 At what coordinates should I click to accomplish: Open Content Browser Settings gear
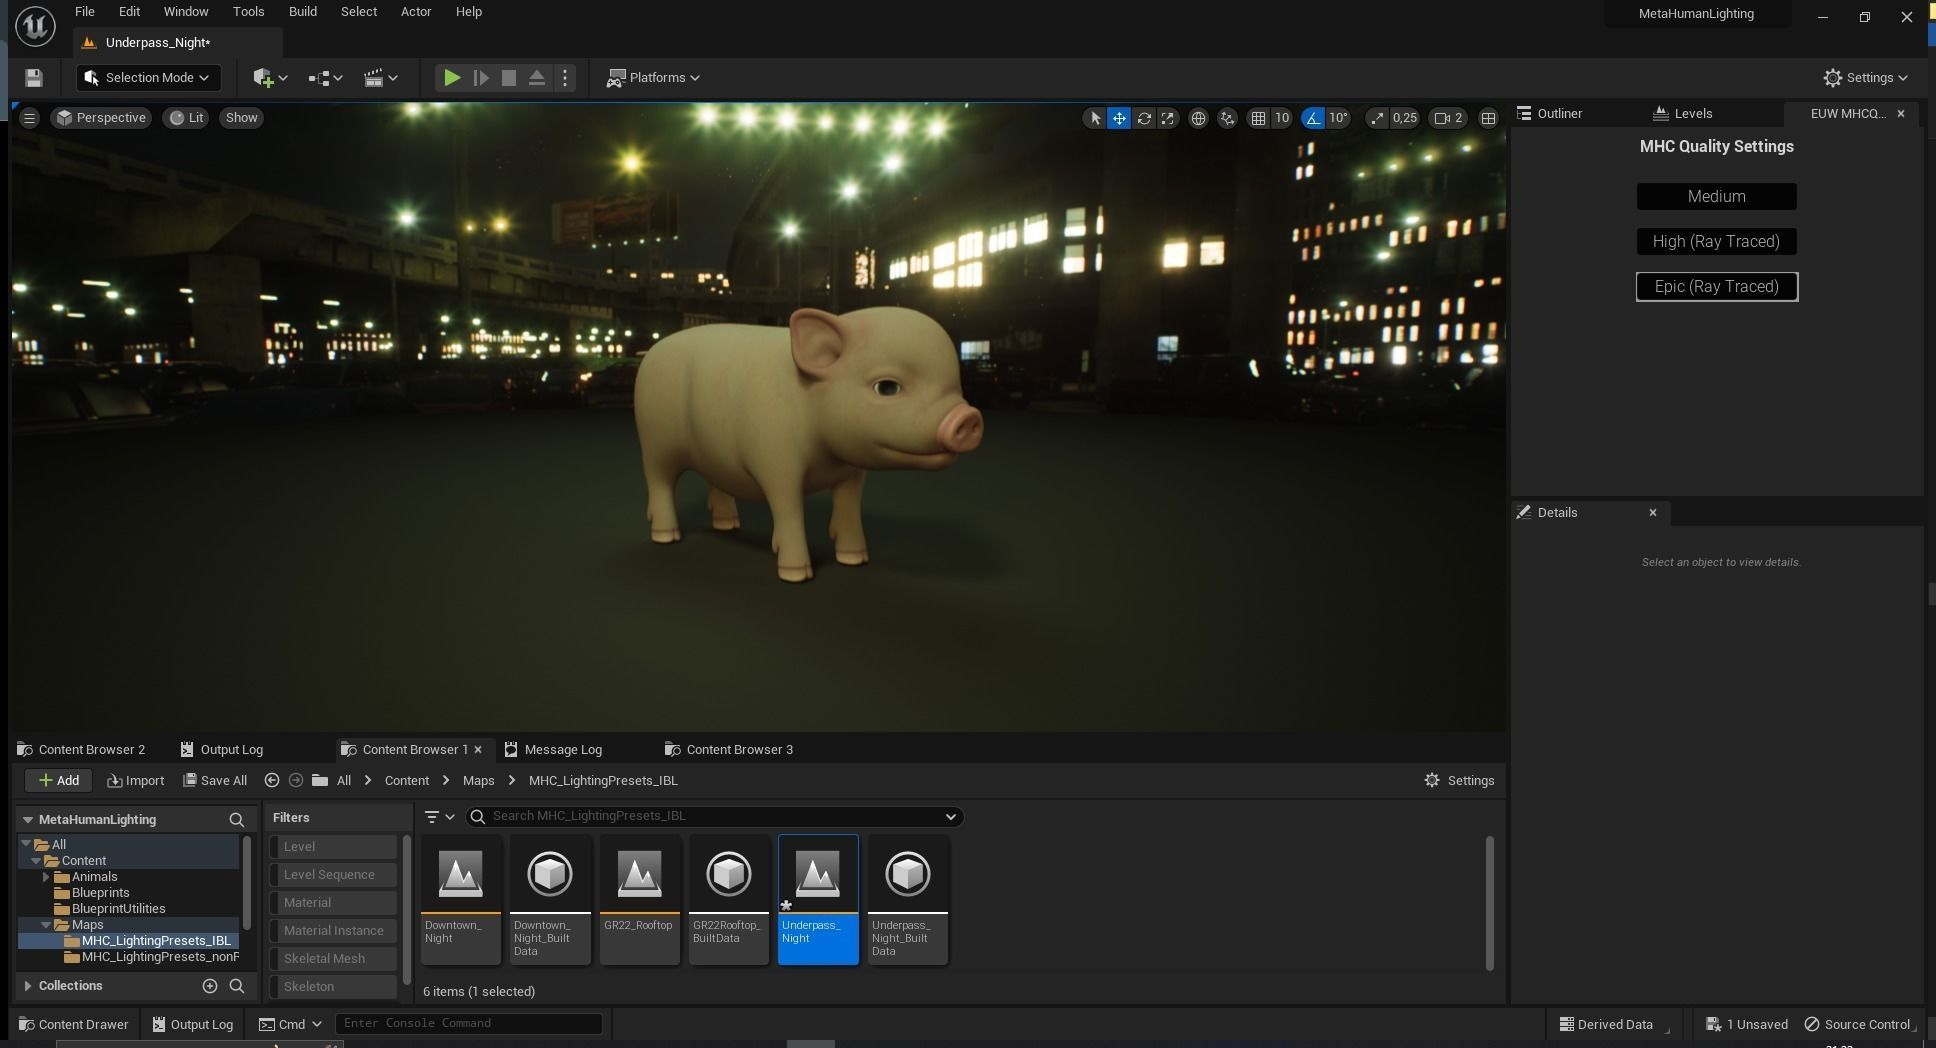pos(1459,781)
